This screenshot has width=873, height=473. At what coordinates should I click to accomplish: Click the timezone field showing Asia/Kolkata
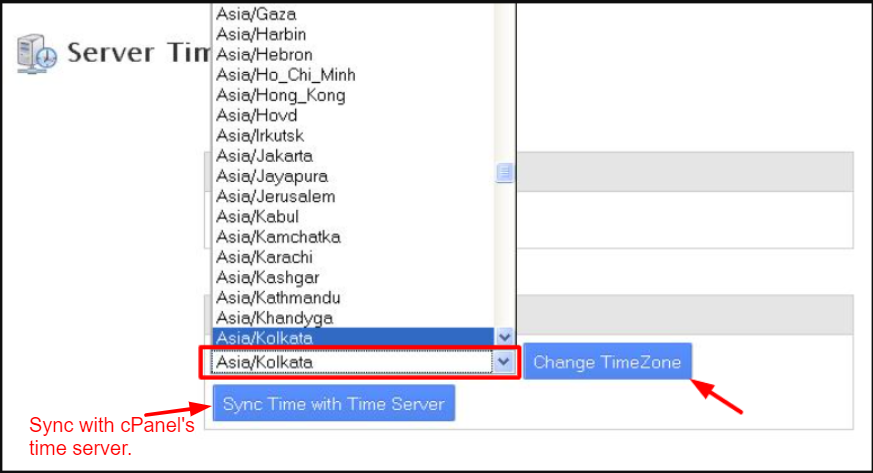pyautogui.click(x=352, y=362)
